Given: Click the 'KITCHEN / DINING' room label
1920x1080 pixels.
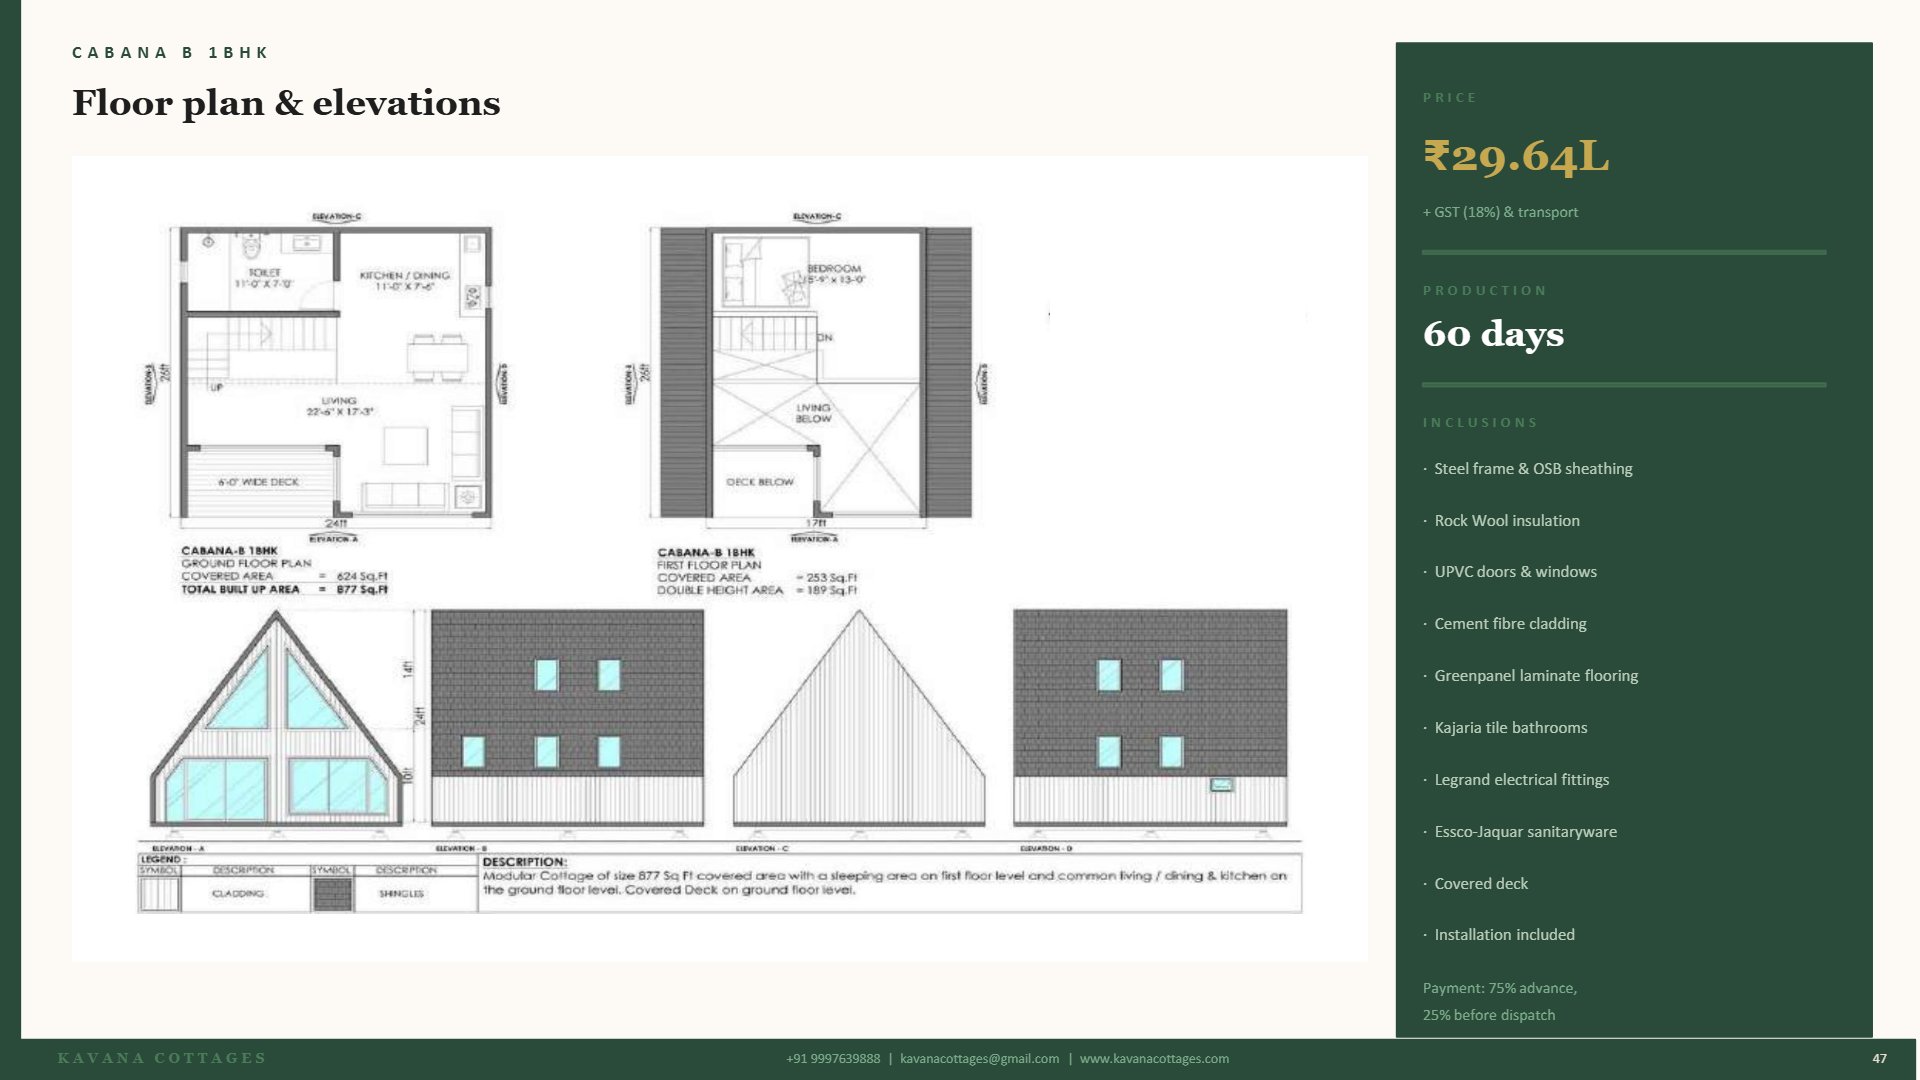Looking at the screenshot, I should coord(405,276).
